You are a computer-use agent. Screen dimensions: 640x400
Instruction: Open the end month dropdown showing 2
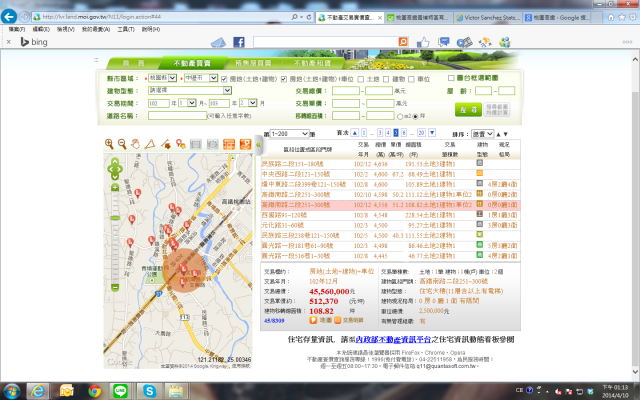pyautogui.click(x=248, y=103)
